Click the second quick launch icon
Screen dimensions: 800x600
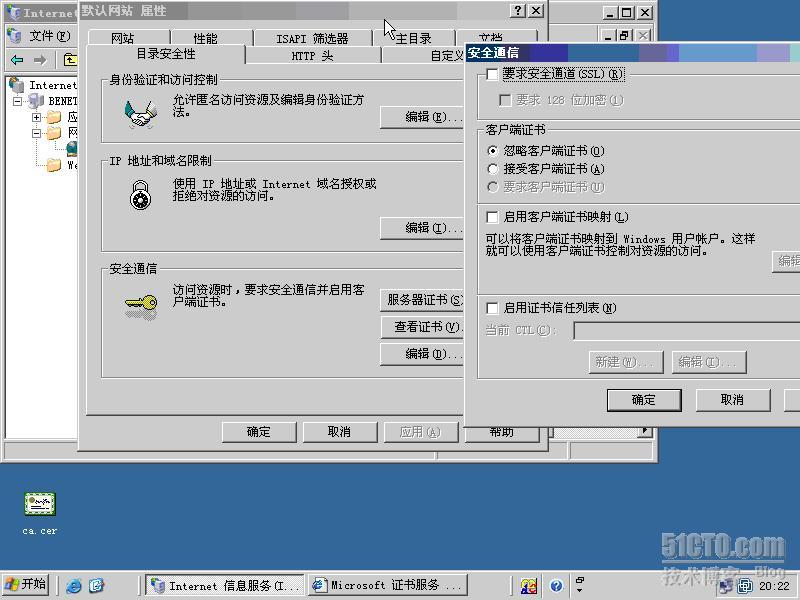pos(97,585)
